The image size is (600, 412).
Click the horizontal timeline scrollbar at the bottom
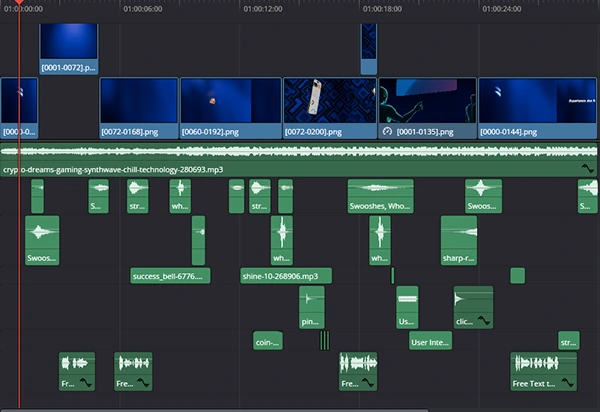214,410
